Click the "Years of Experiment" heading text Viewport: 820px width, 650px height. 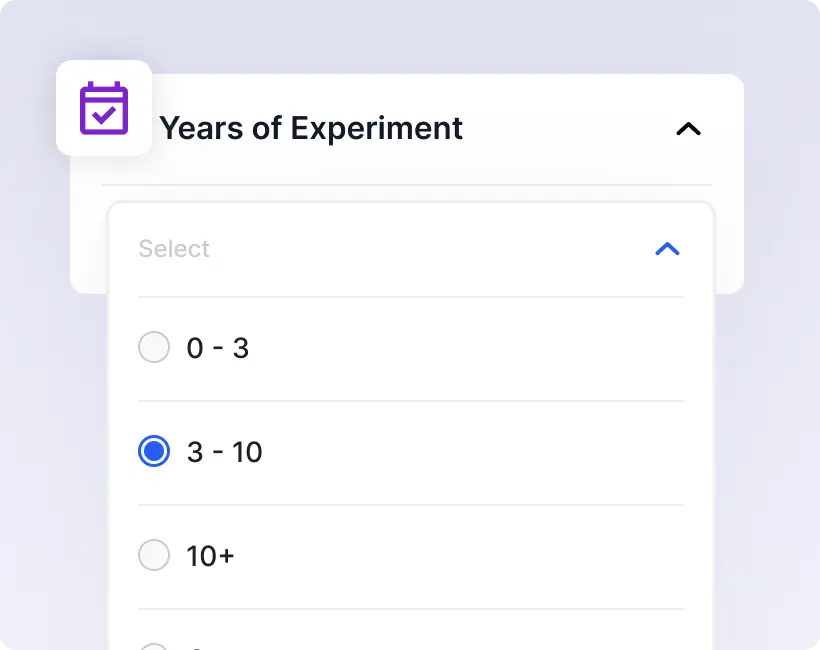click(311, 128)
